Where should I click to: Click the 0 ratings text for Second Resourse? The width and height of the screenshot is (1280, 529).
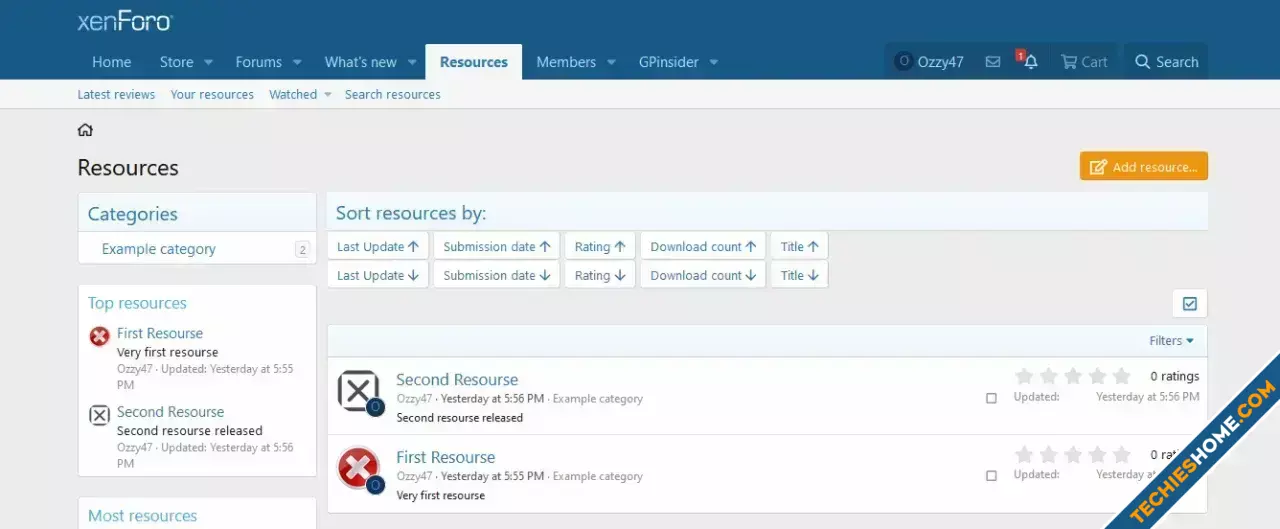coord(1175,377)
